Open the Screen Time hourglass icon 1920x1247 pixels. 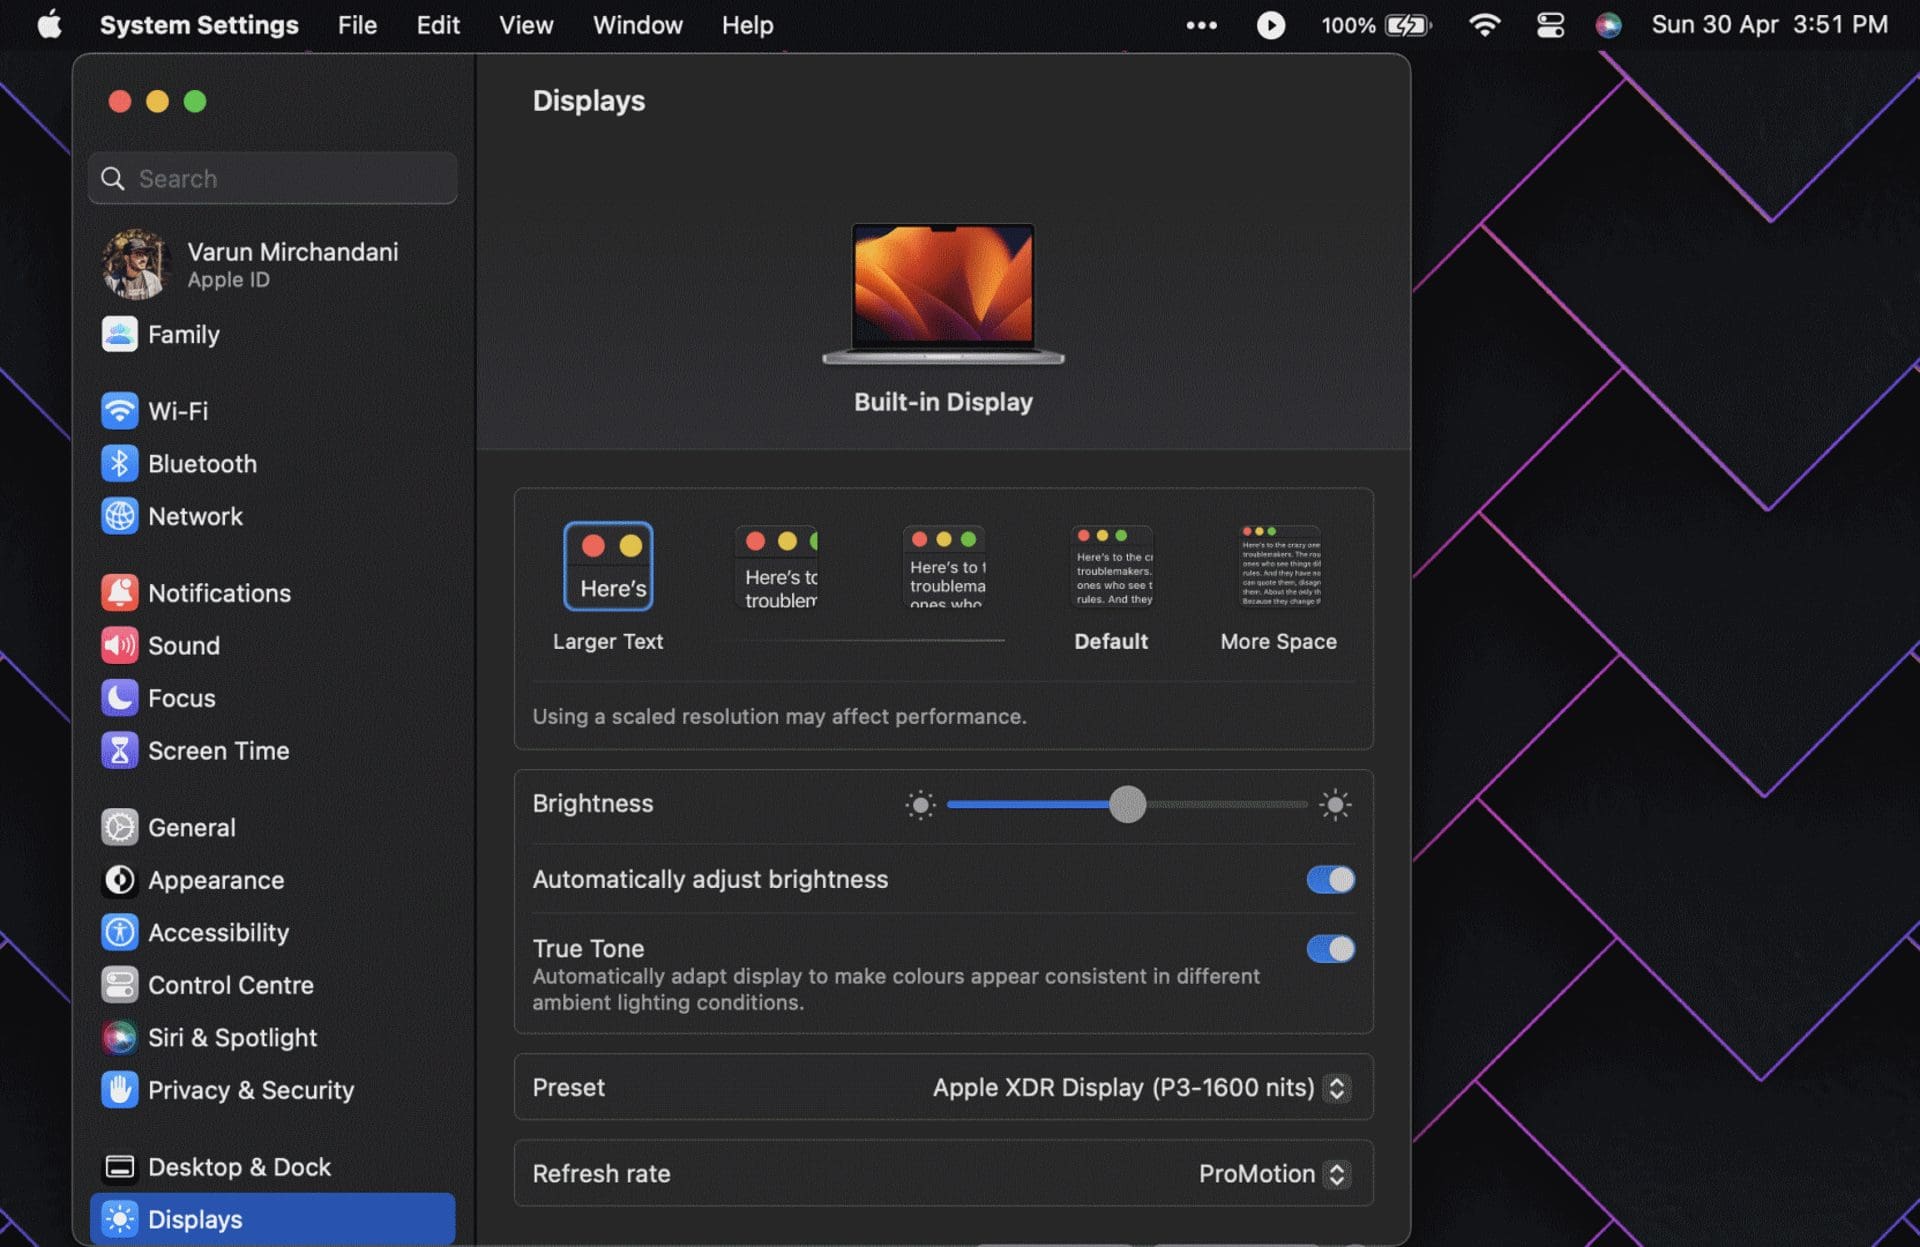pos(119,751)
